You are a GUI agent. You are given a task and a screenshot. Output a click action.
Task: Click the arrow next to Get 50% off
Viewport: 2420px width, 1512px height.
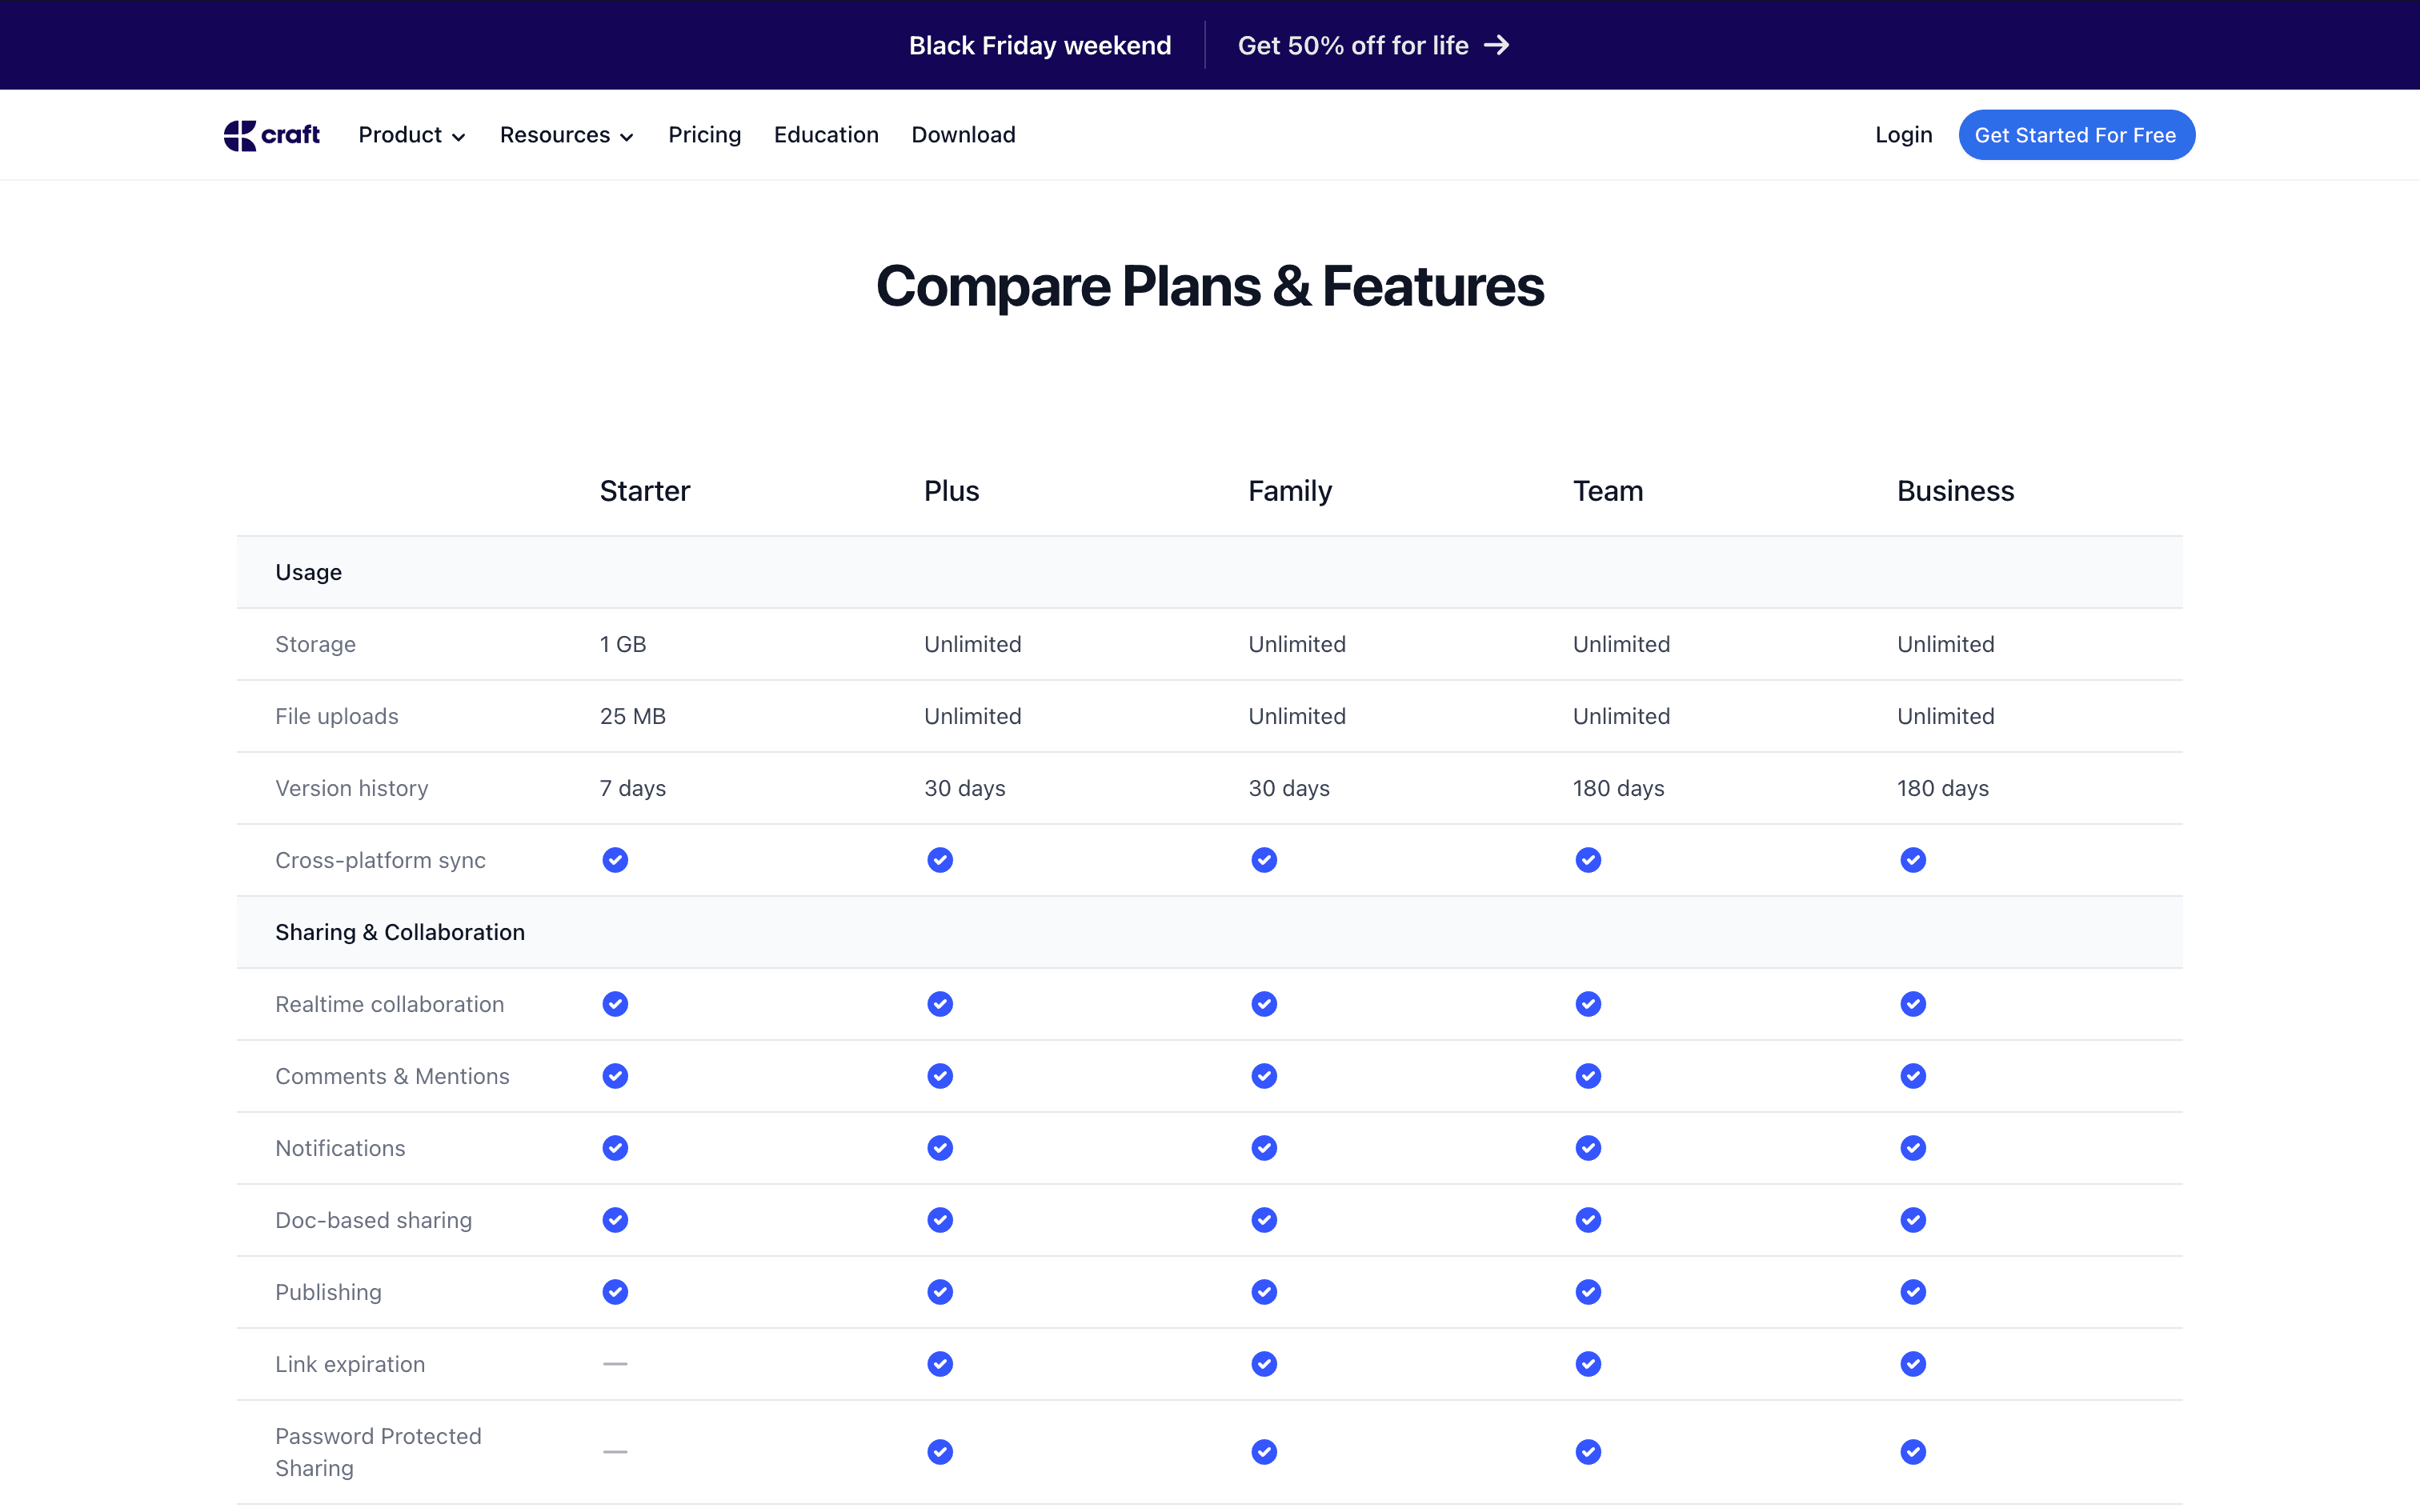[1497, 45]
